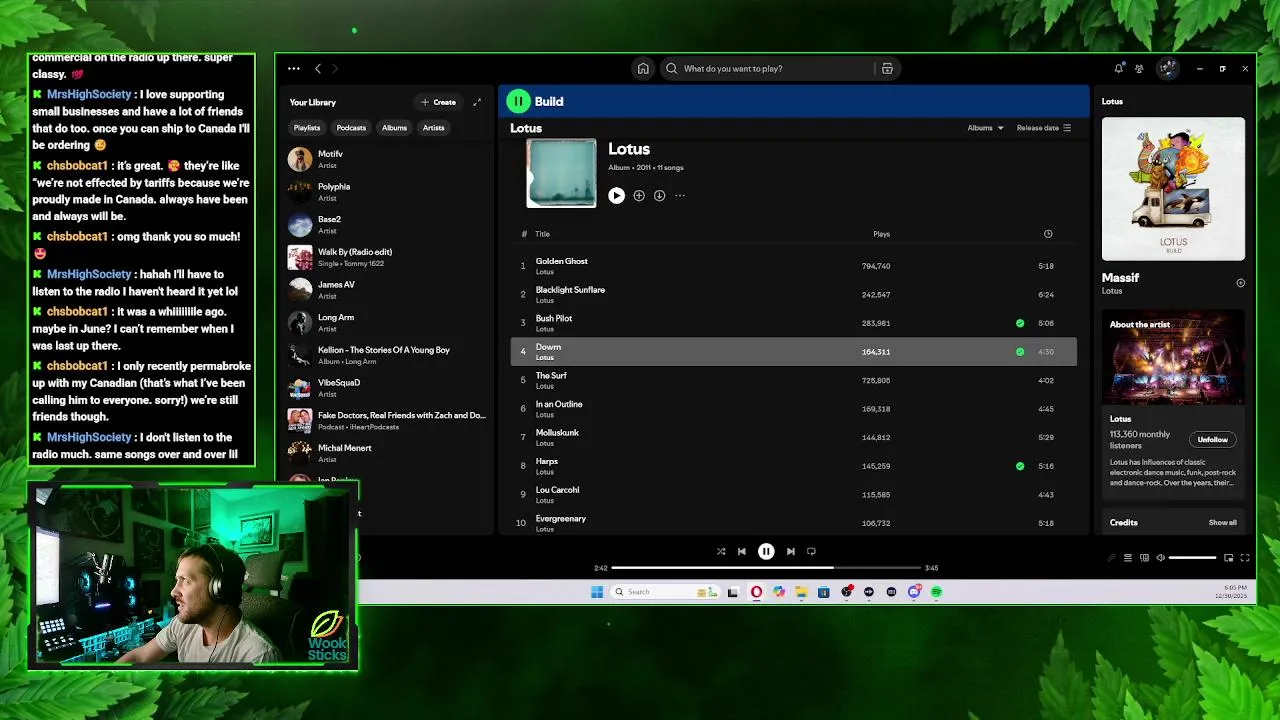
Task: Open the Release date sort menu
Action: (1044, 128)
